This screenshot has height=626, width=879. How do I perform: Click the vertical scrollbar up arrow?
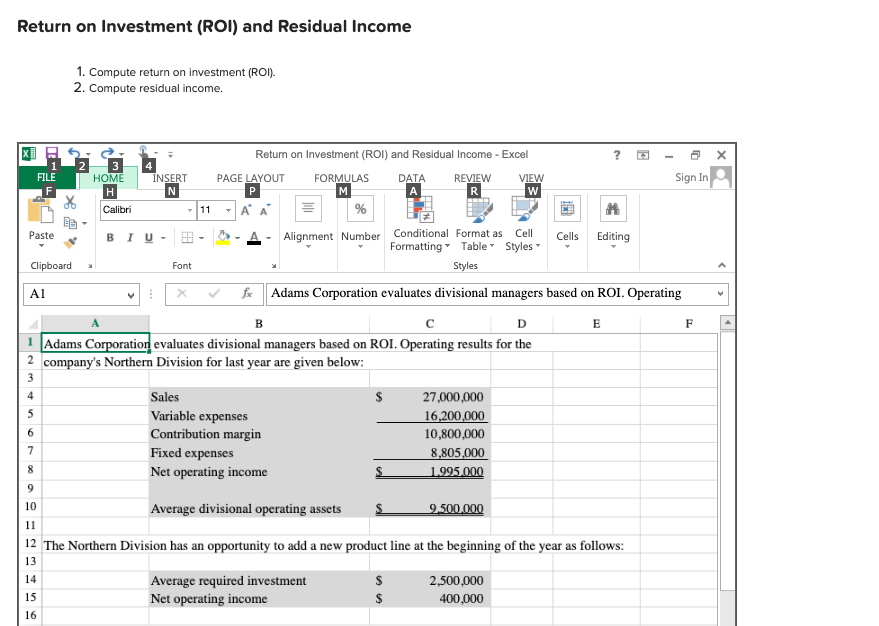coord(728,323)
